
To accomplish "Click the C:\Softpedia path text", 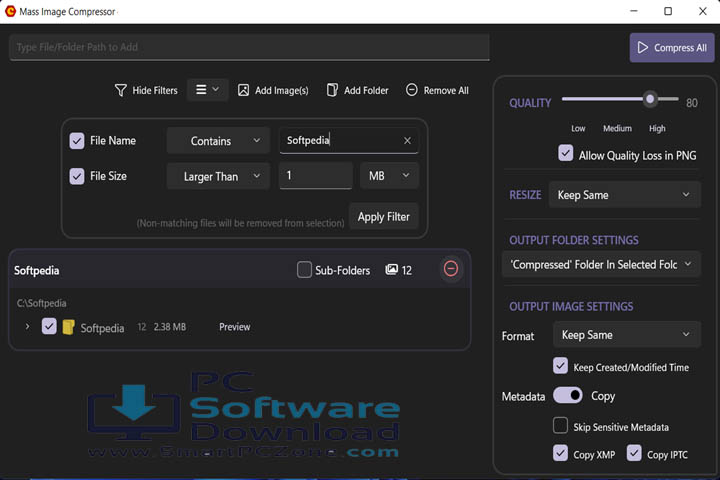I will [x=41, y=303].
